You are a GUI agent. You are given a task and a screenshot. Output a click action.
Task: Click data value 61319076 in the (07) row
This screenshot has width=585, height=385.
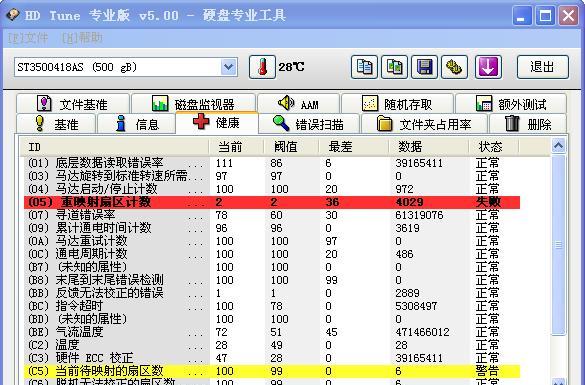tap(419, 215)
